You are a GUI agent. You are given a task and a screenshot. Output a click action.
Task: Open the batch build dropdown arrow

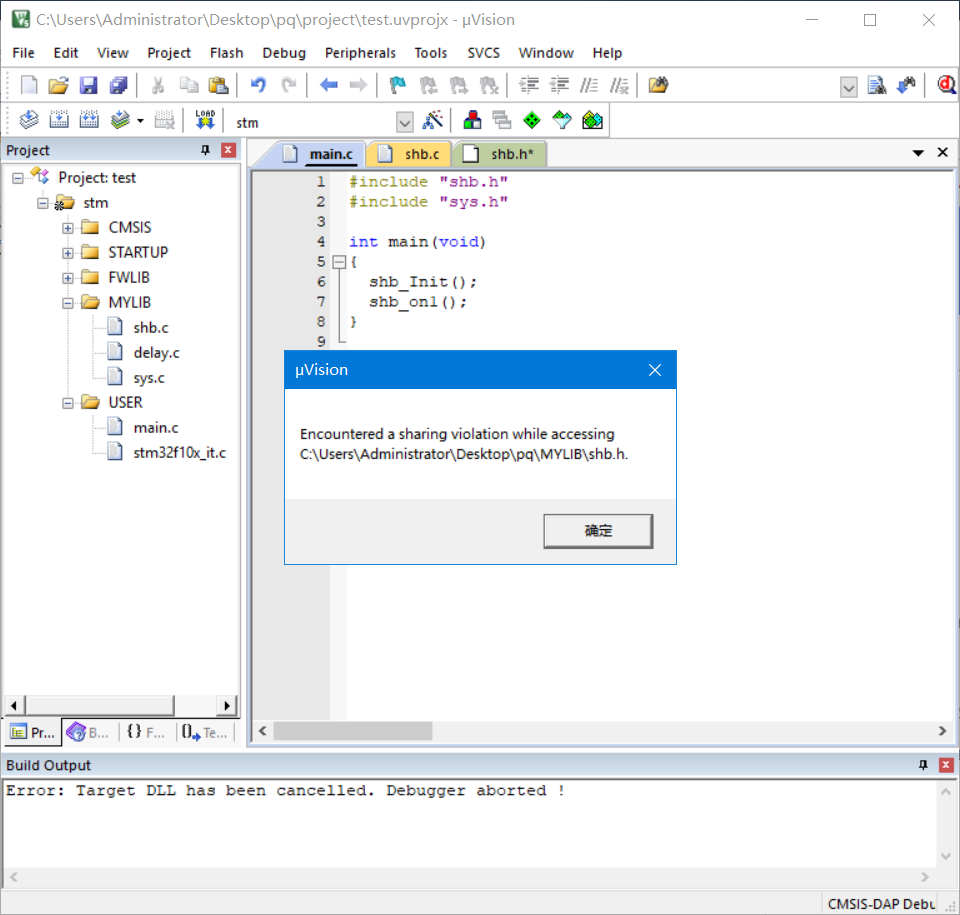140,121
